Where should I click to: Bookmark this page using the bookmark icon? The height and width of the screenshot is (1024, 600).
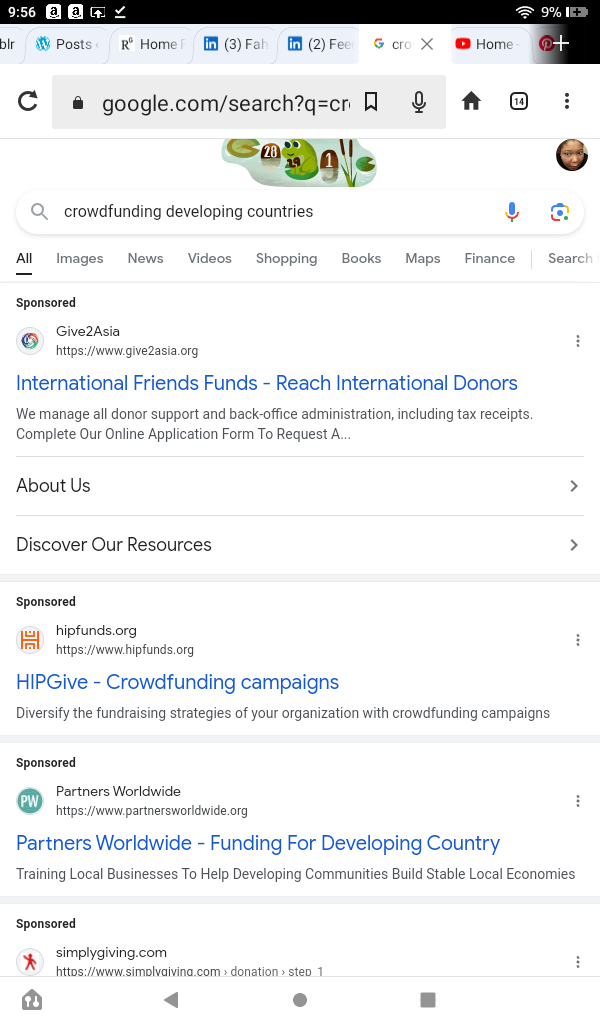[x=371, y=101]
